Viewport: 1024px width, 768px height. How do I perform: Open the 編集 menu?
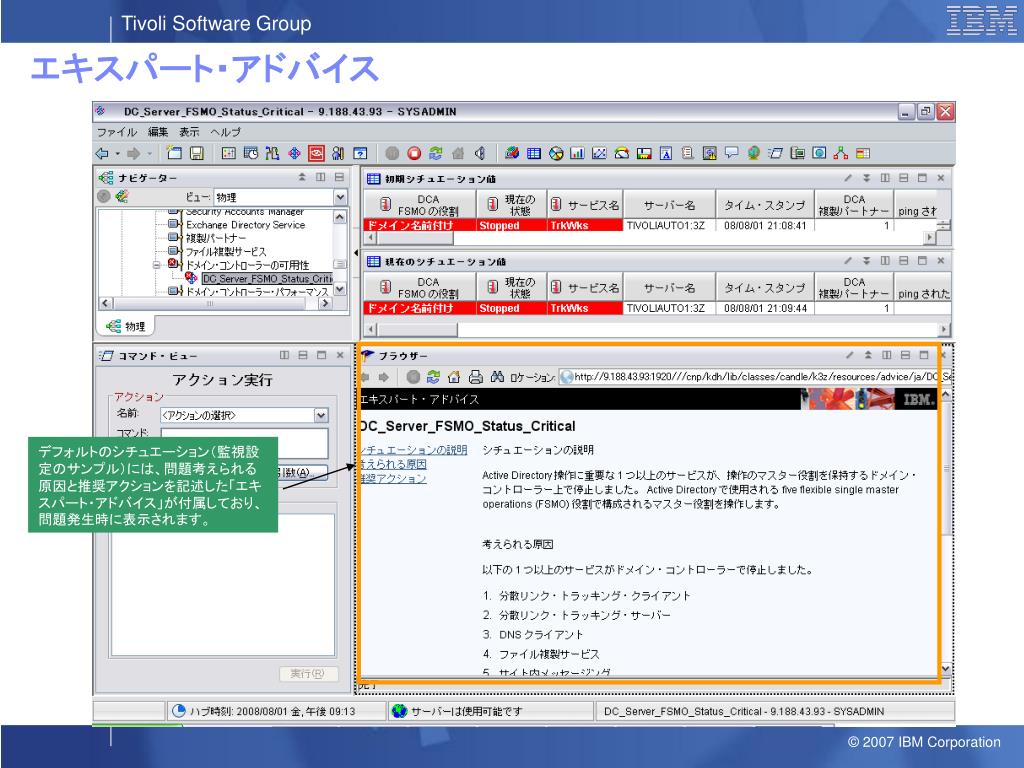click(x=158, y=132)
